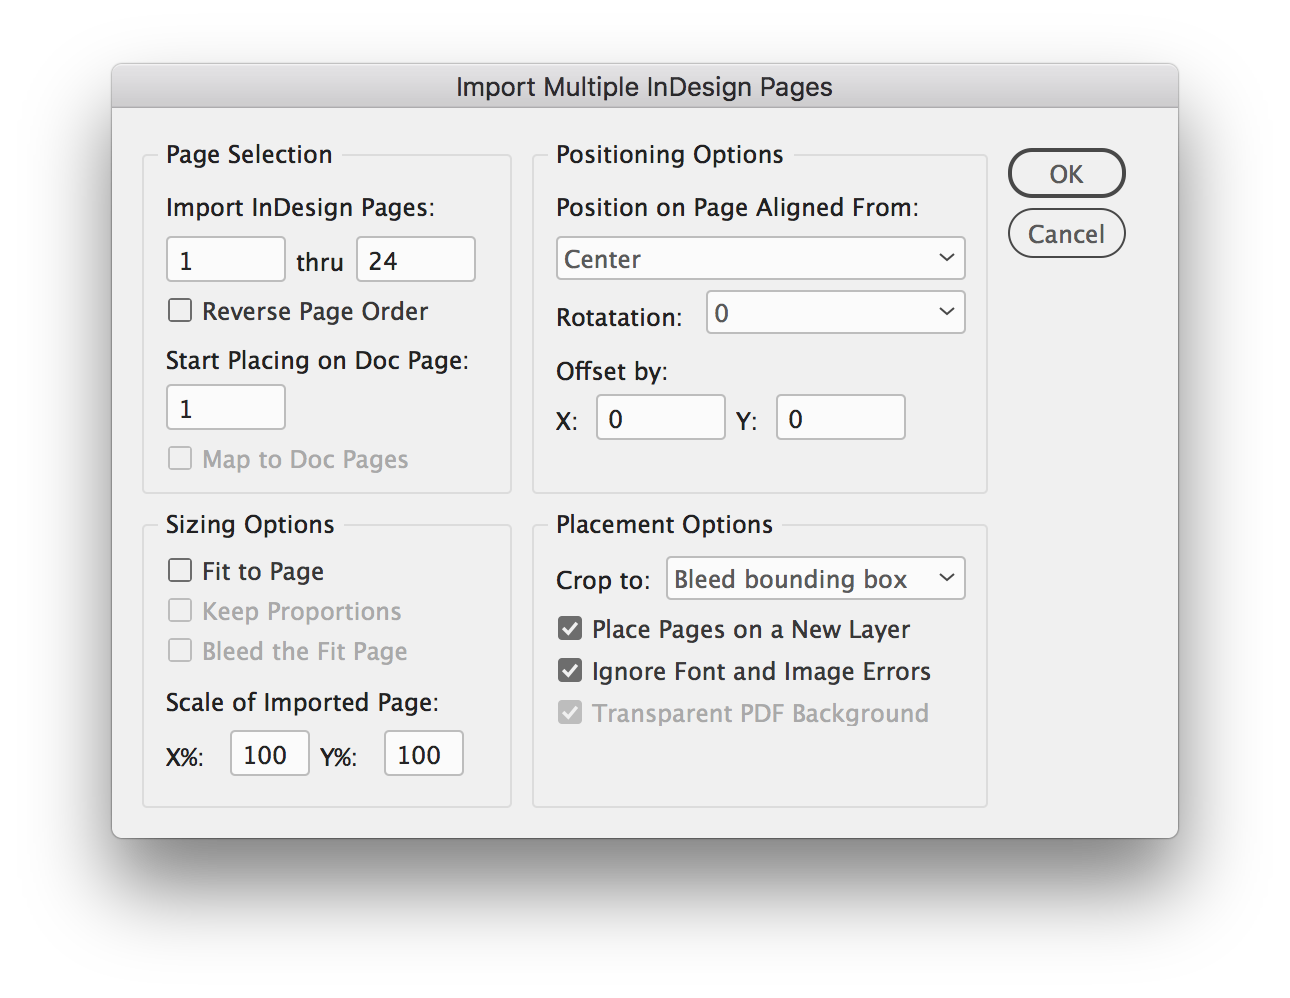The image size is (1290, 998).
Task: Click the Page Selection group title
Action: pyautogui.click(x=249, y=154)
